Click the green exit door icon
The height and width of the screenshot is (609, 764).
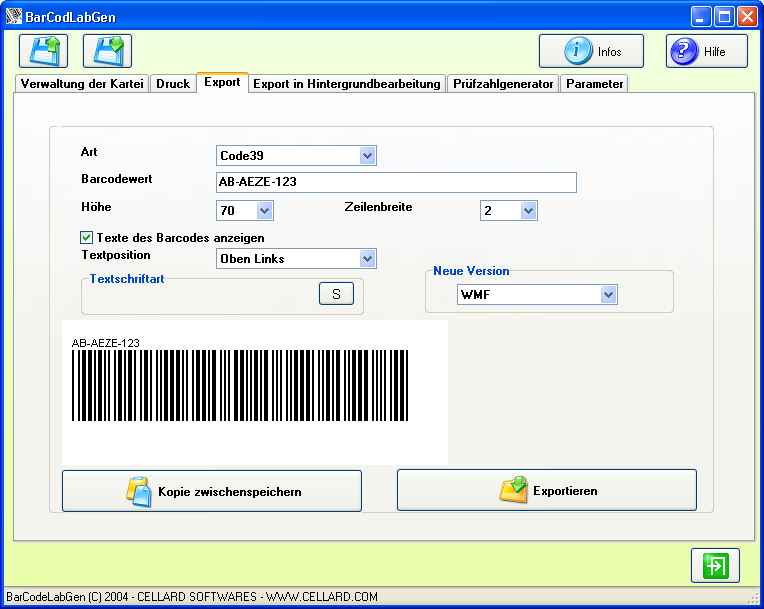click(x=715, y=566)
